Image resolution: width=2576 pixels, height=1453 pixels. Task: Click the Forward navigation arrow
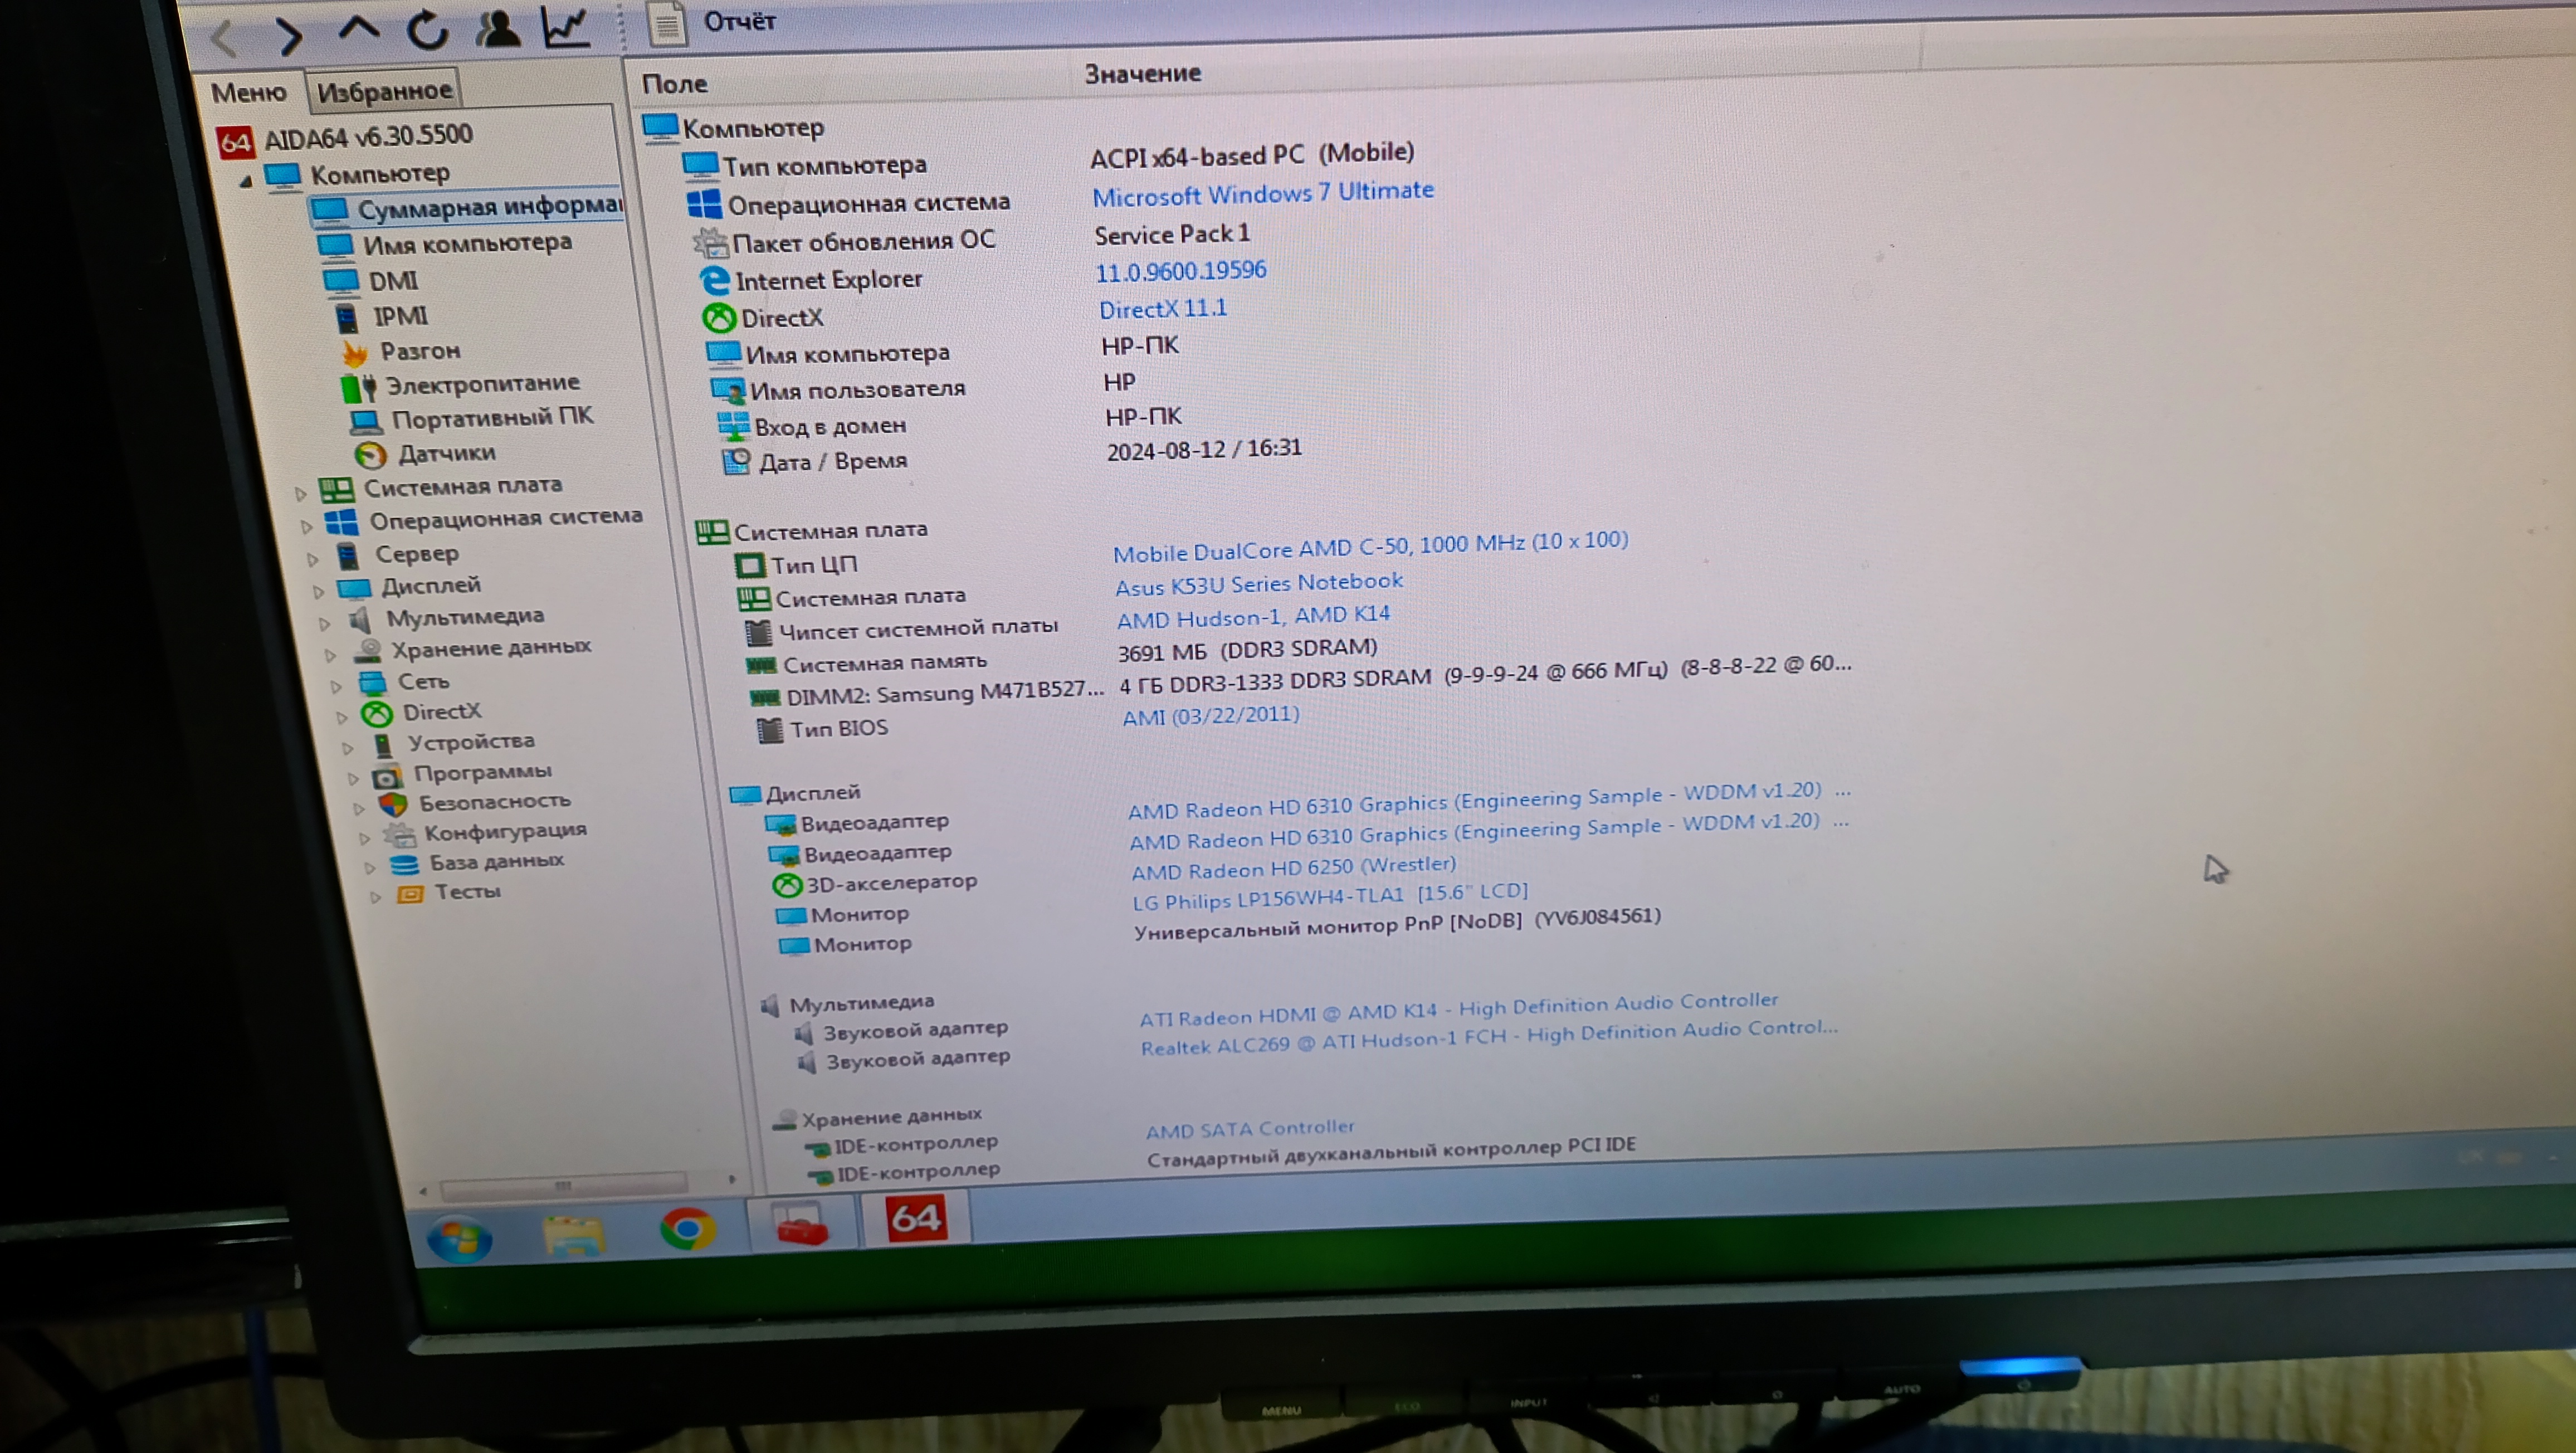click(x=289, y=36)
